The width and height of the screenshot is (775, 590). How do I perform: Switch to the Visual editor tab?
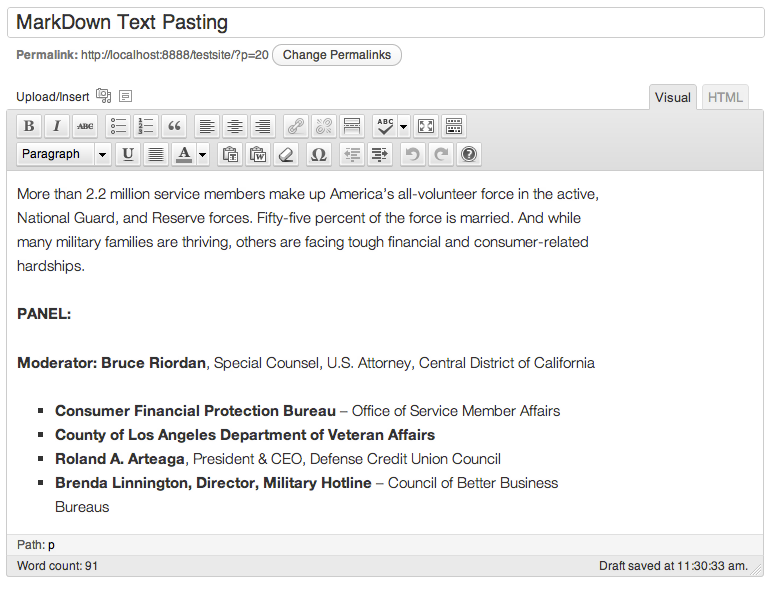click(x=673, y=97)
